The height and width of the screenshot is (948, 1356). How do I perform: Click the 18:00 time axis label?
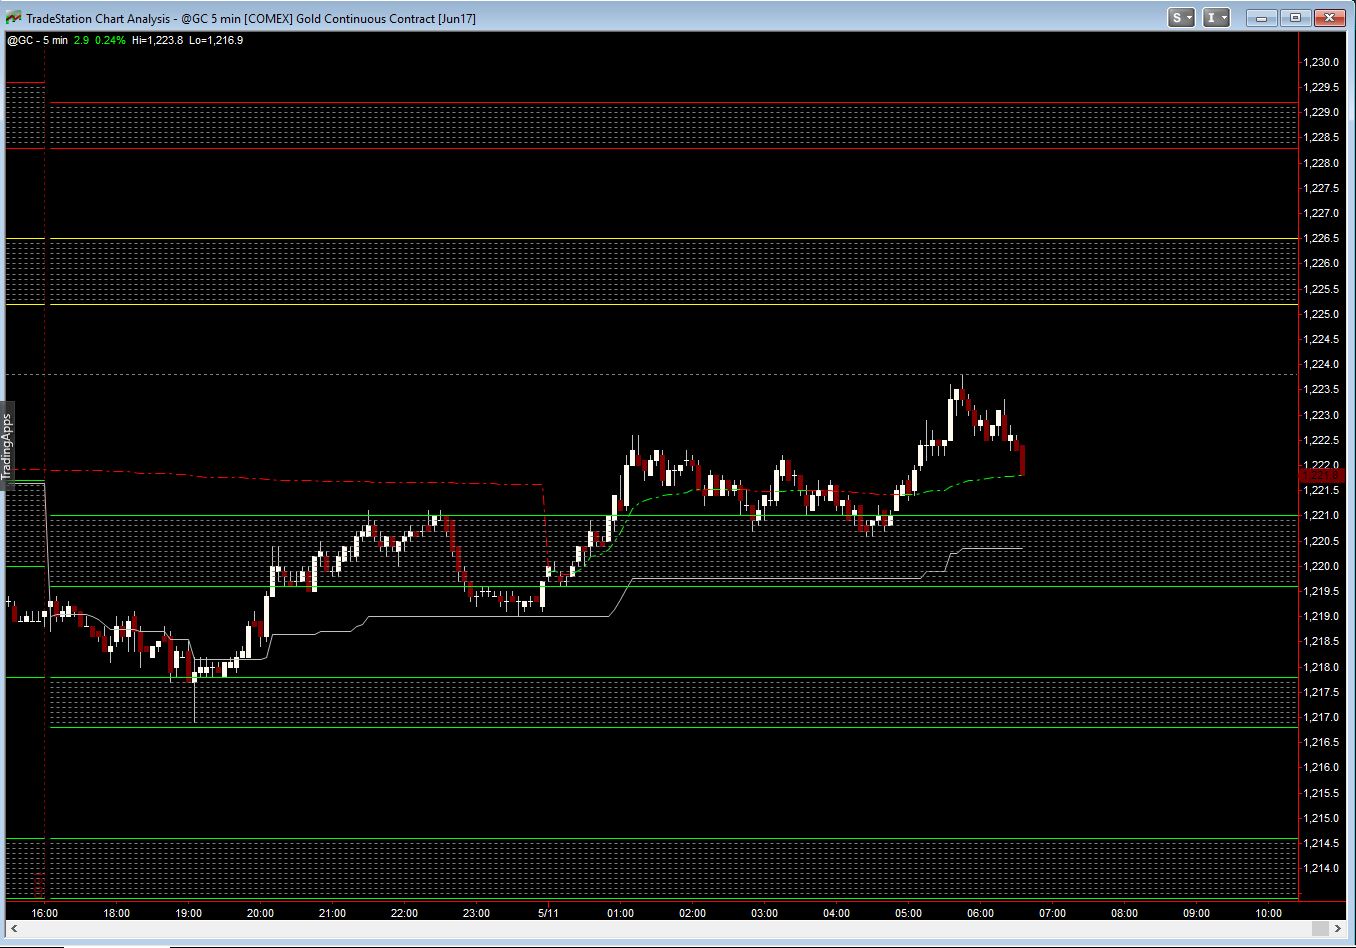[117, 913]
